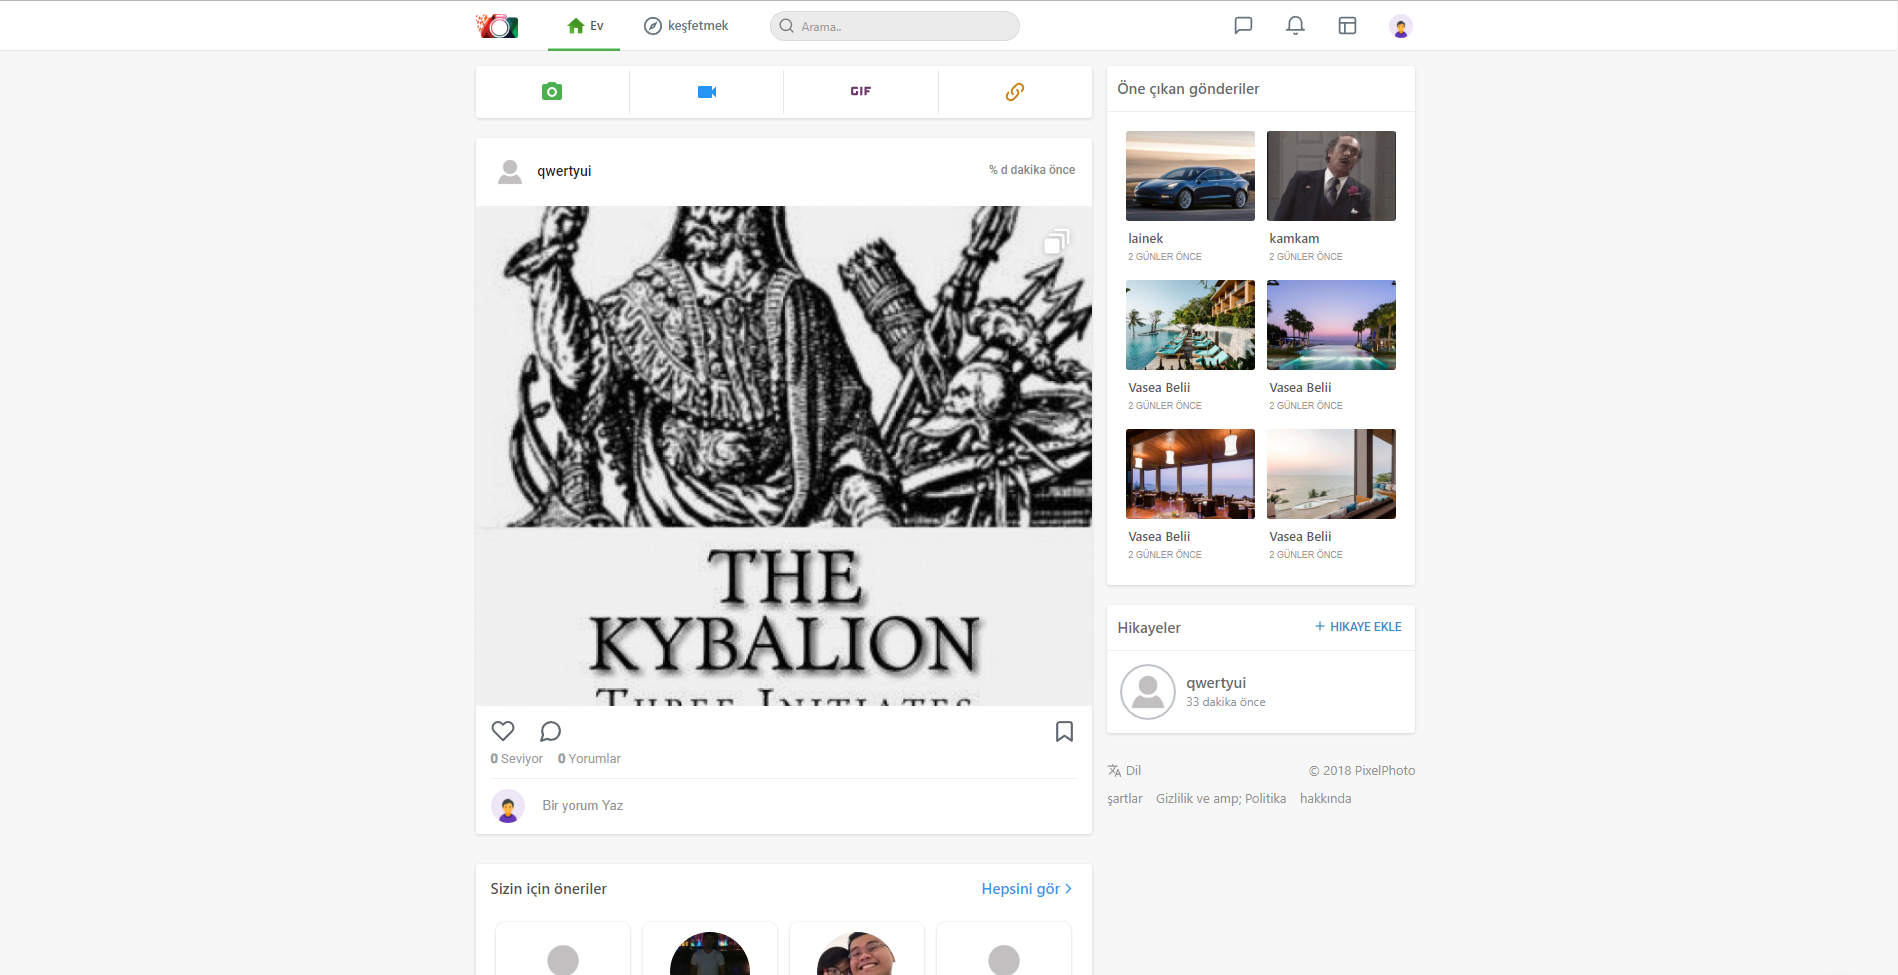Click HIKAYE EKLE to add story
Screen dimensions: 1898x975
coord(1358,627)
